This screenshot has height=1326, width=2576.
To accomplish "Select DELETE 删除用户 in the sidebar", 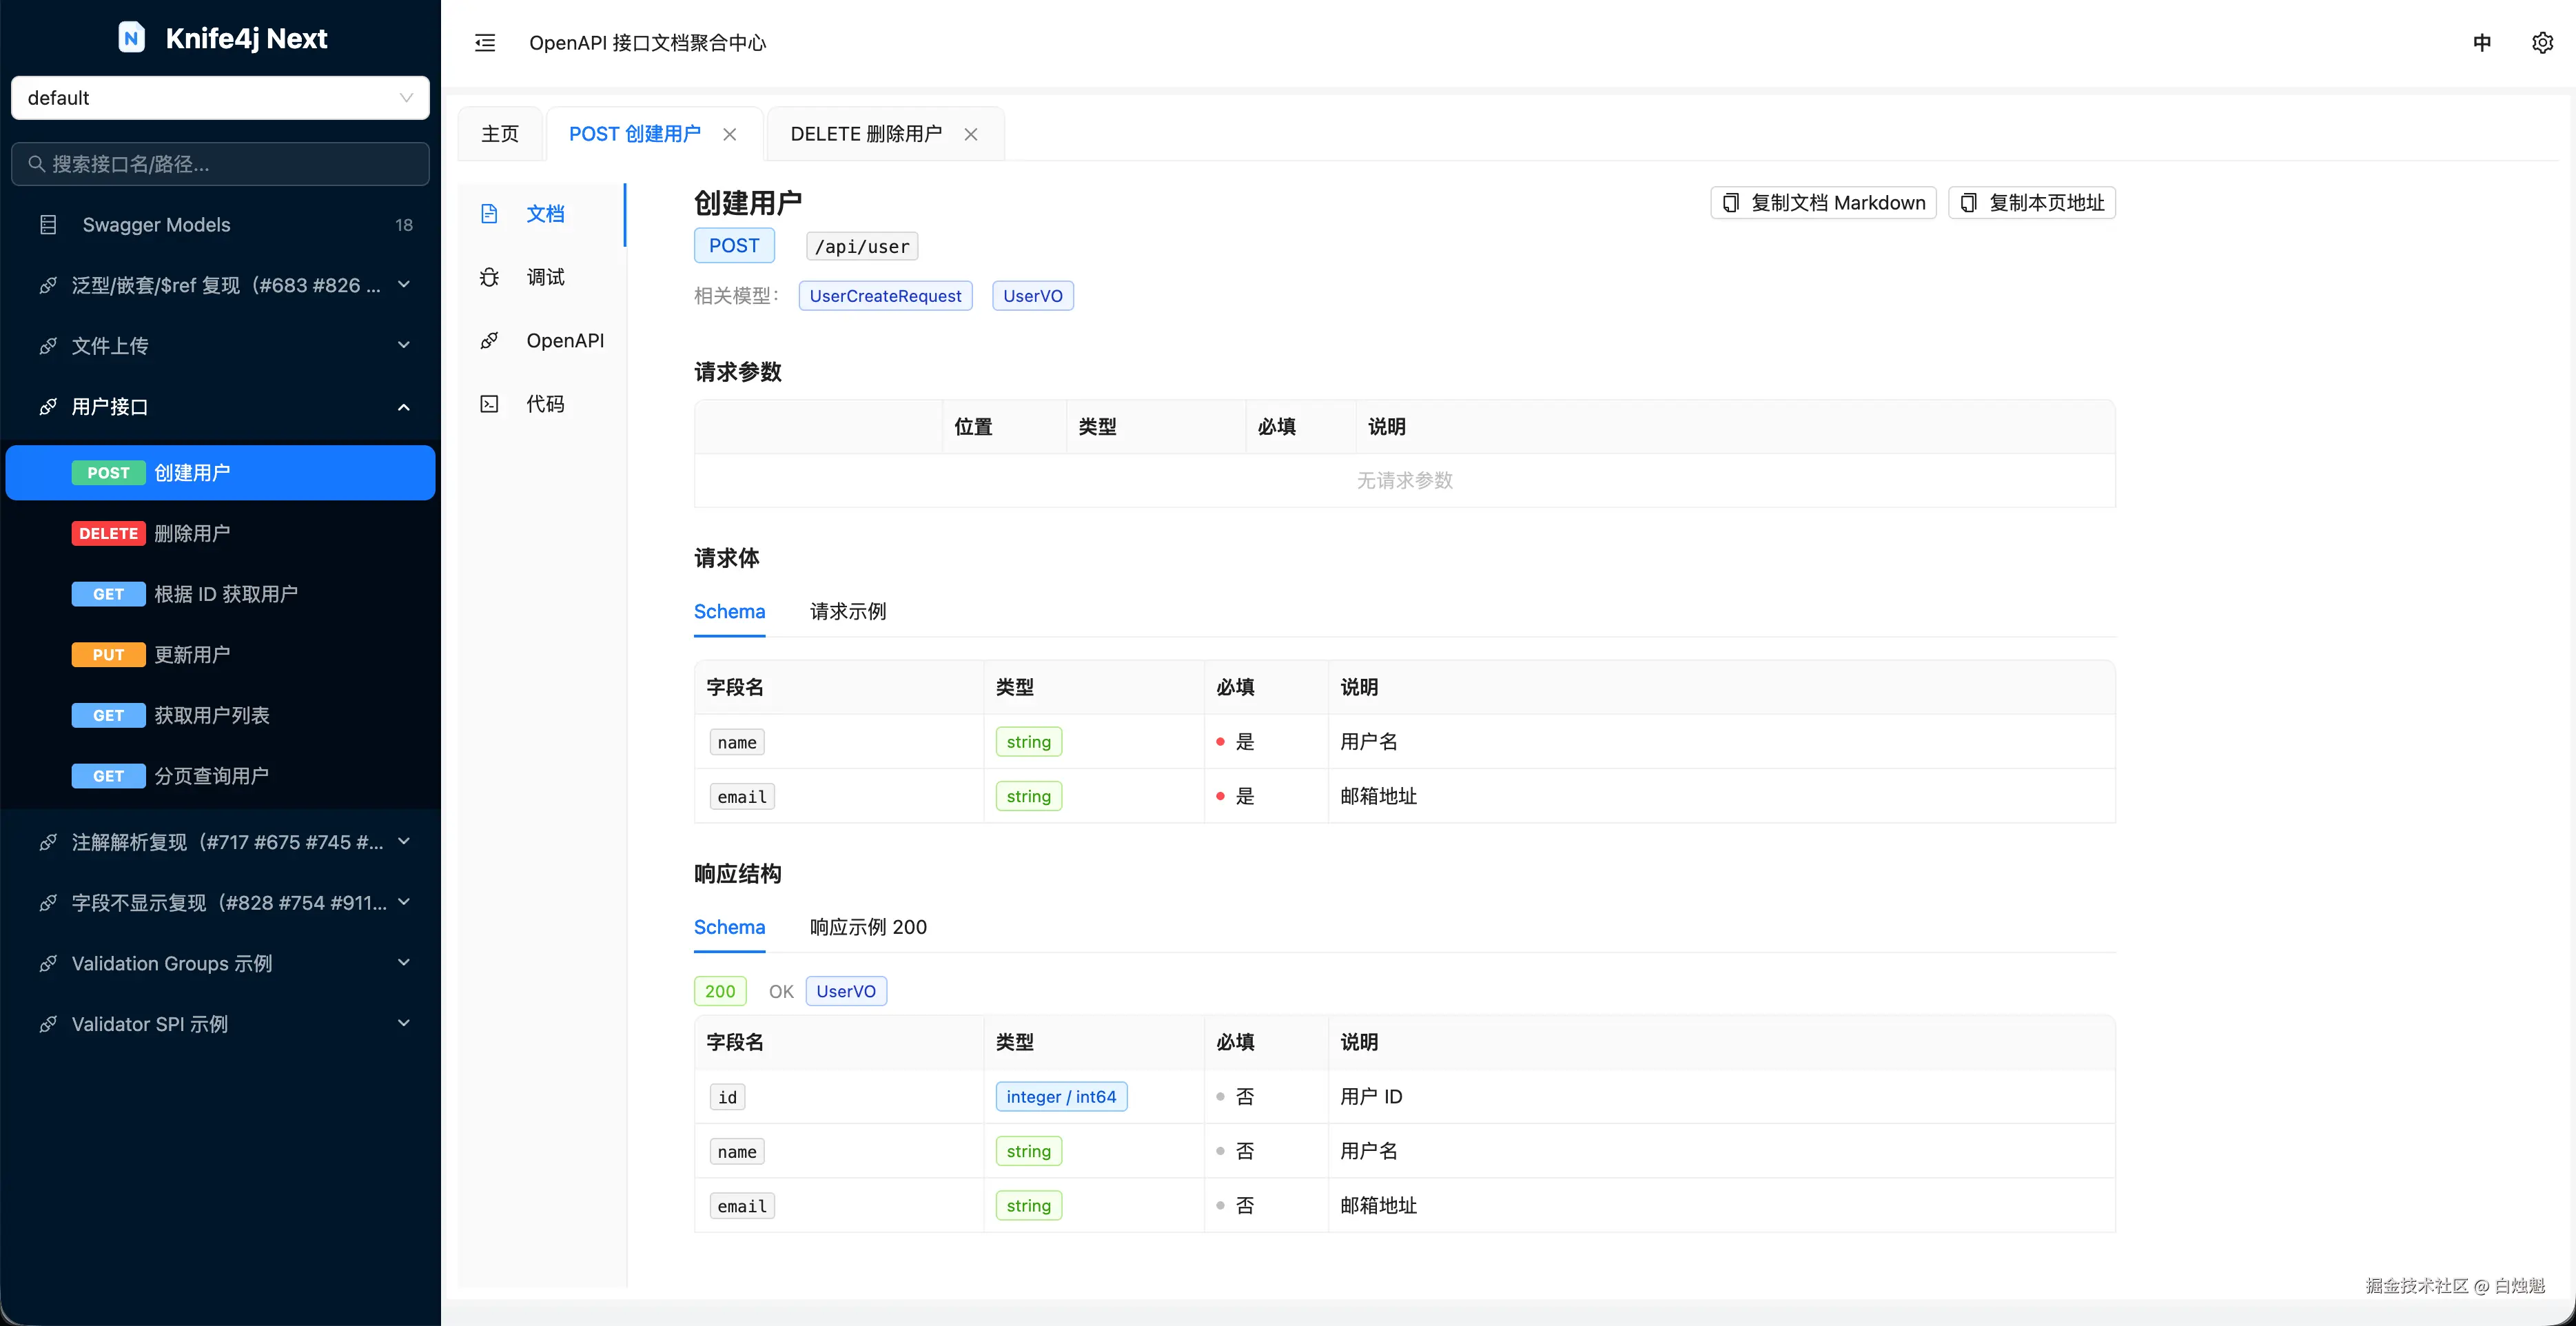I will (220, 534).
